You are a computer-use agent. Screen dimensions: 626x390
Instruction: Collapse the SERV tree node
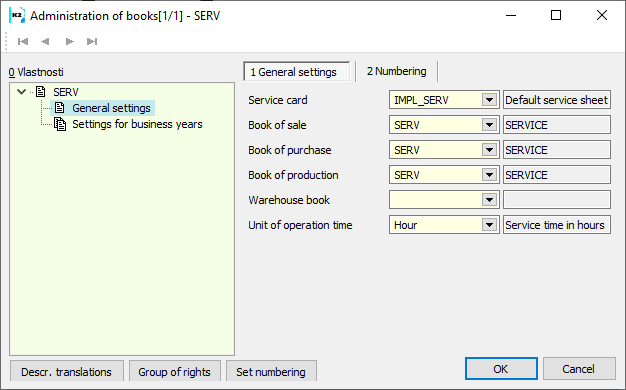[x=22, y=92]
